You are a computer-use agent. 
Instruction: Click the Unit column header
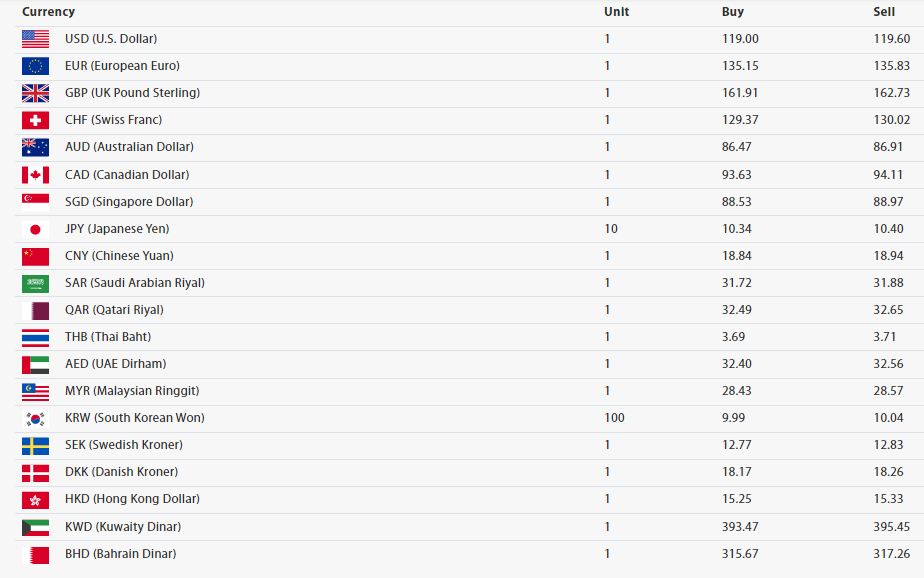click(616, 12)
